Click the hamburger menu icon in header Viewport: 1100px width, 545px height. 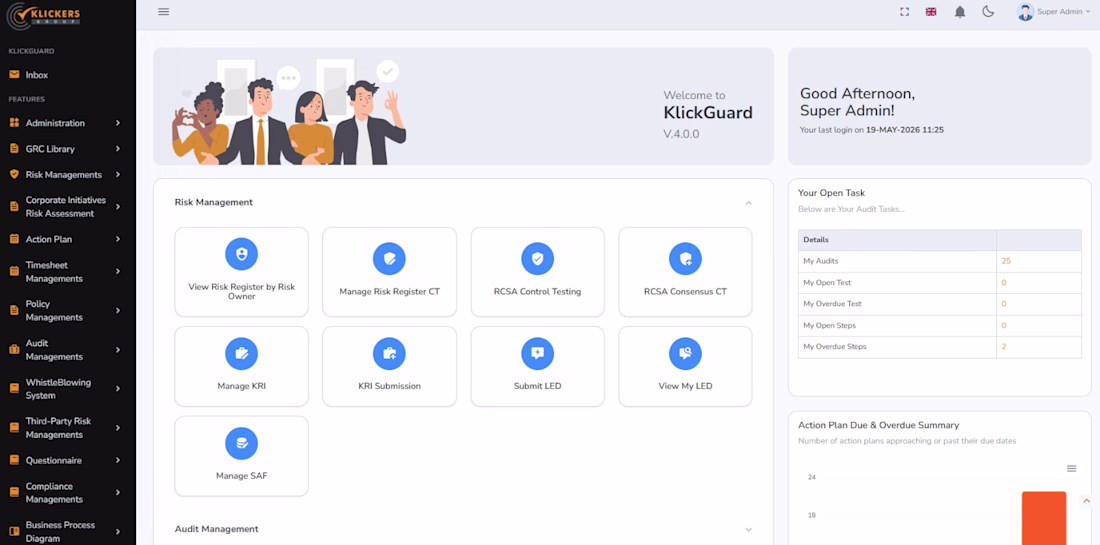tap(163, 11)
